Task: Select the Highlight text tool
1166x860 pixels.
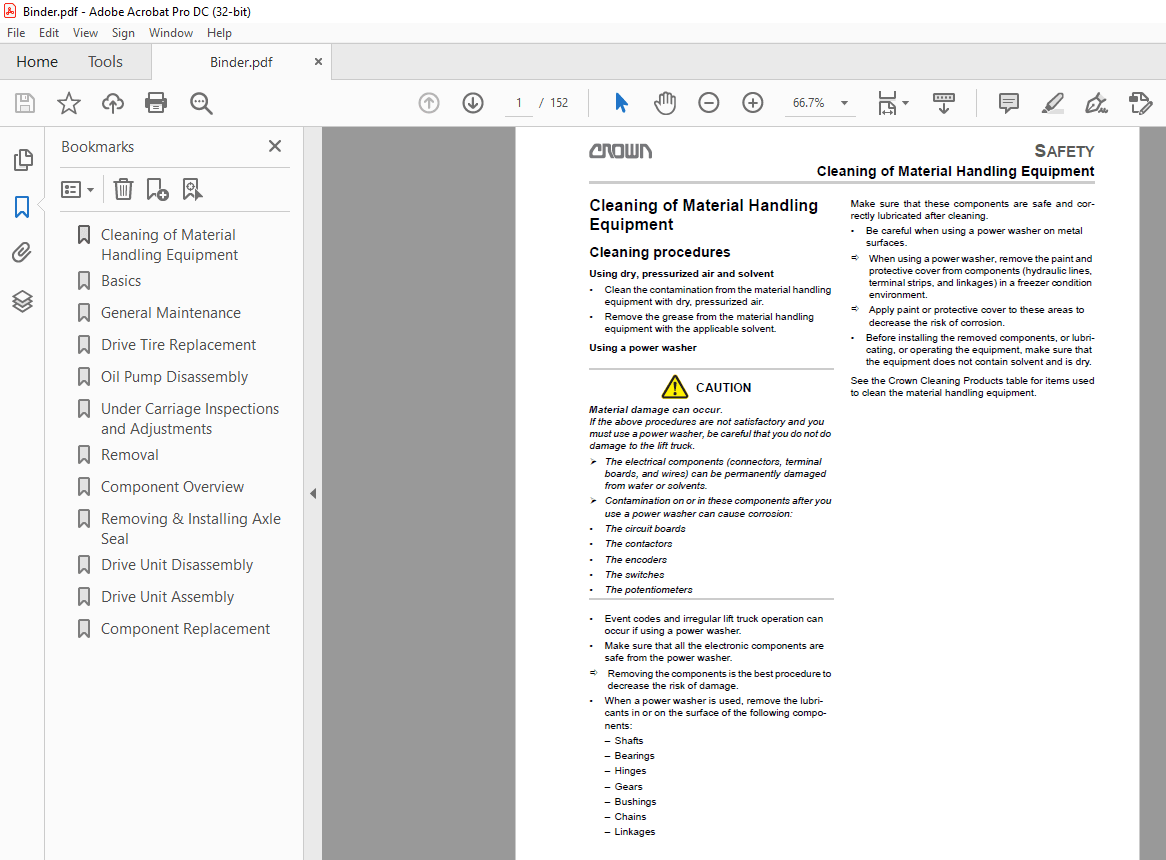Action: [1052, 103]
